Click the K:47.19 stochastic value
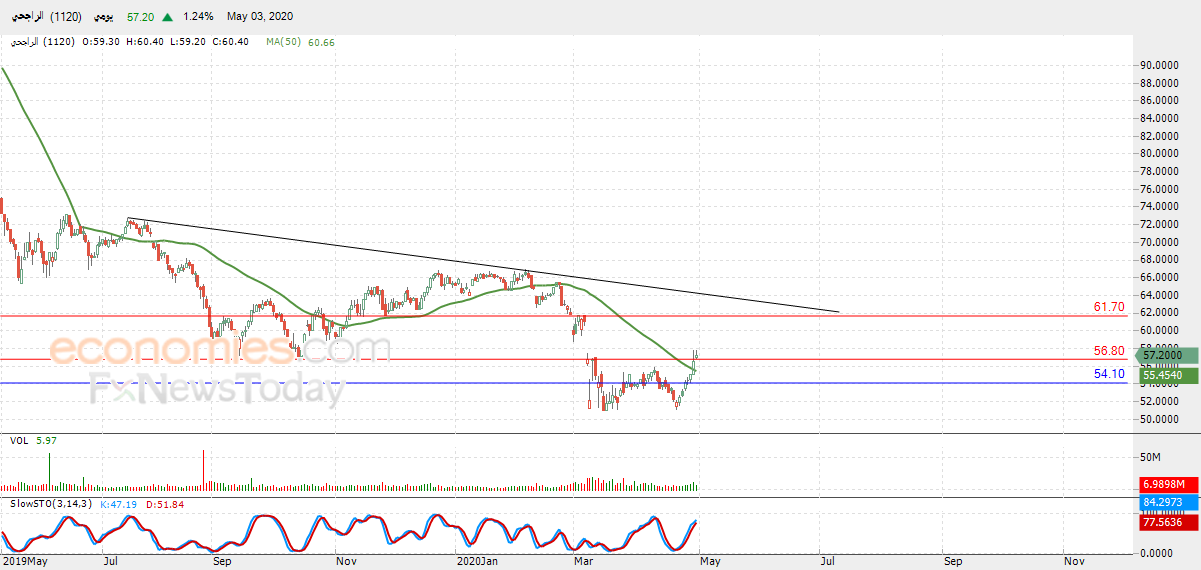 tap(120, 503)
